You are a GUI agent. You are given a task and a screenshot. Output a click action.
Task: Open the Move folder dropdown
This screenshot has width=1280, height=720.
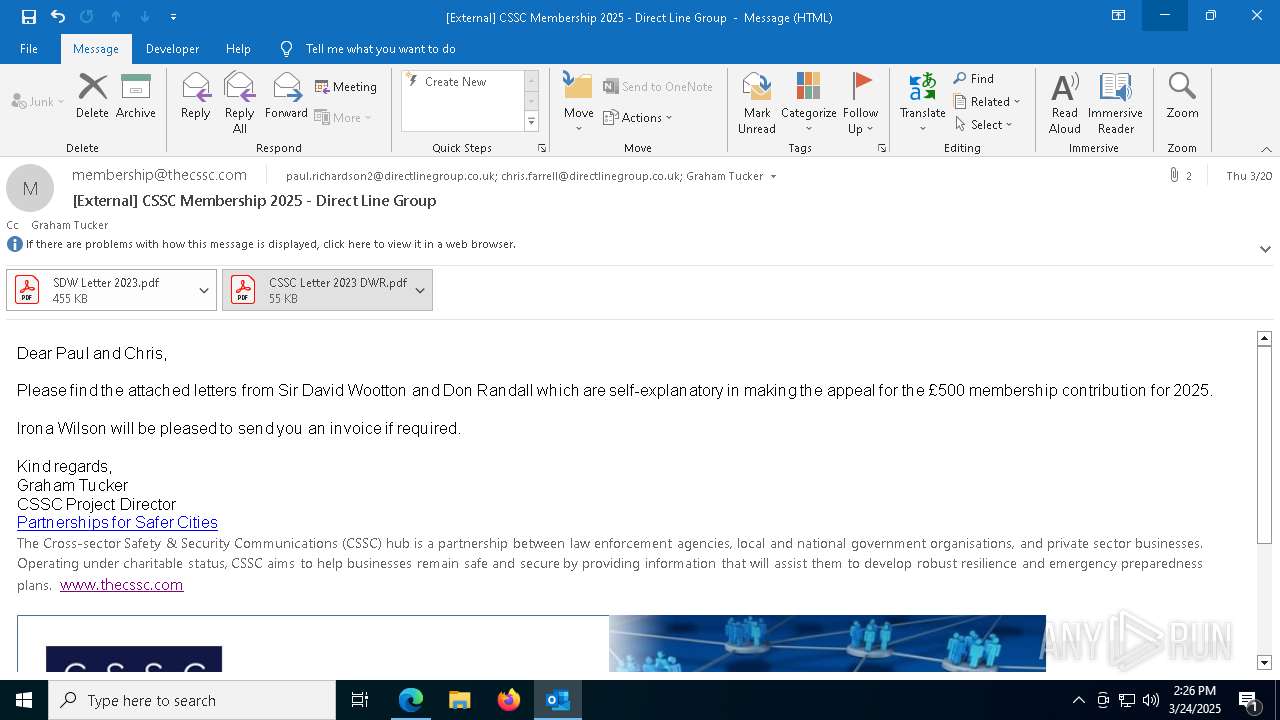(x=578, y=103)
